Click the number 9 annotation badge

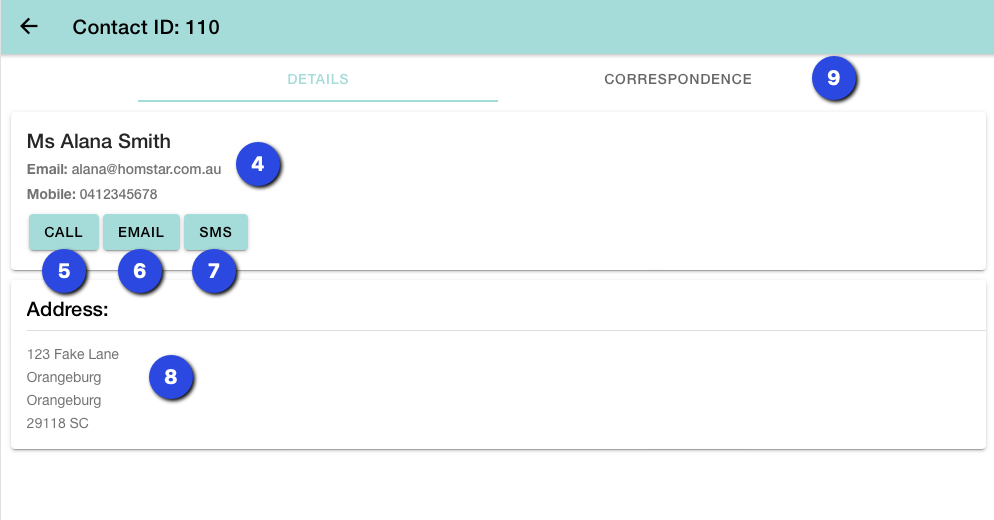(x=833, y=78)
